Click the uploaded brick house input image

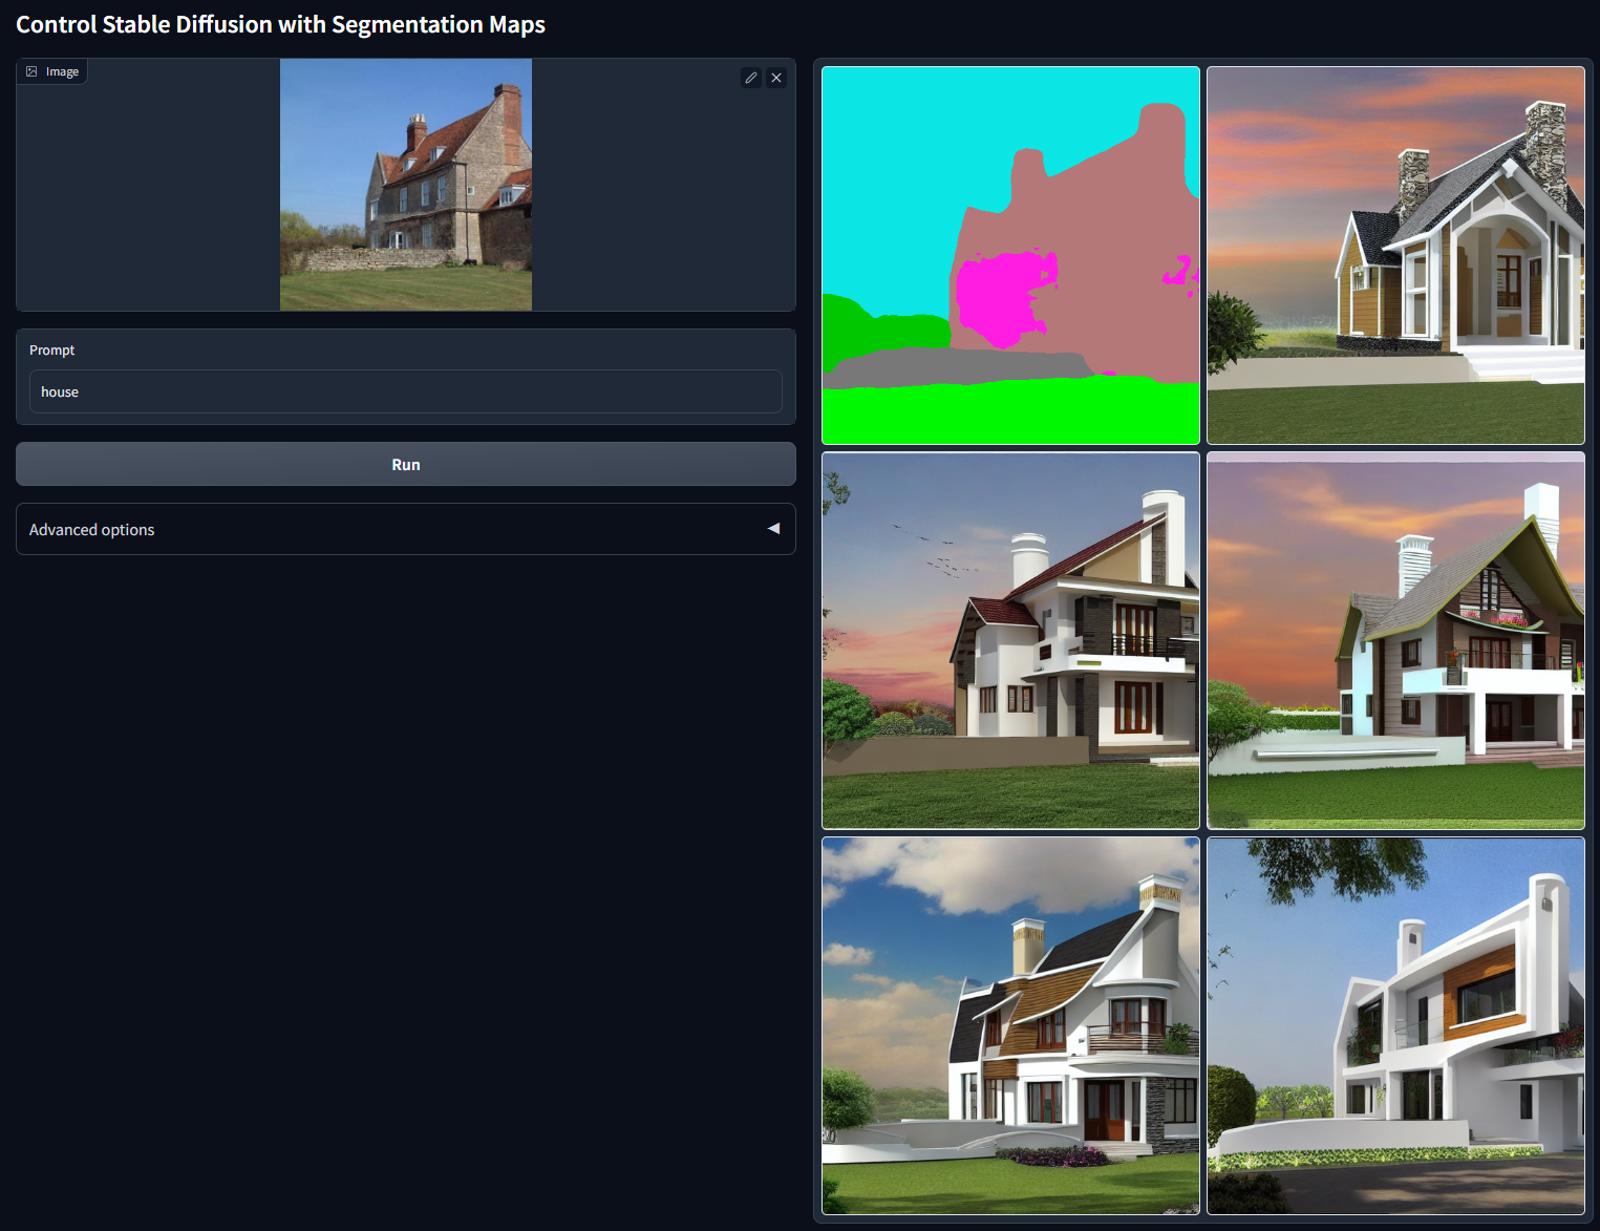coord(405,183)
